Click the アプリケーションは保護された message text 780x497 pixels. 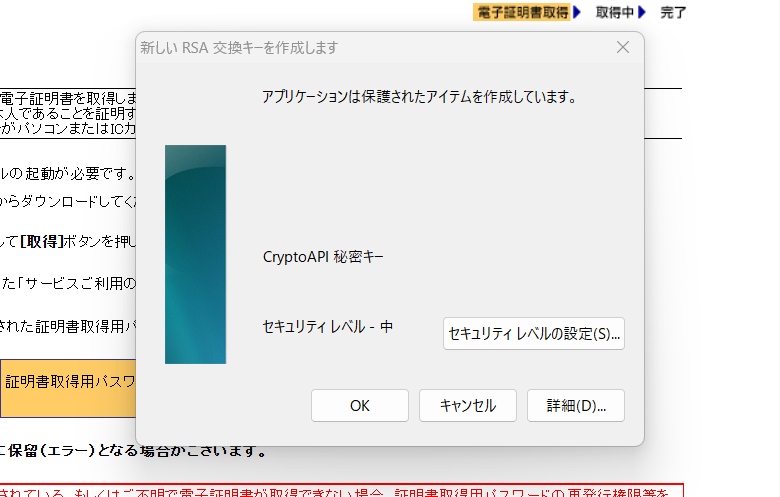421,97
